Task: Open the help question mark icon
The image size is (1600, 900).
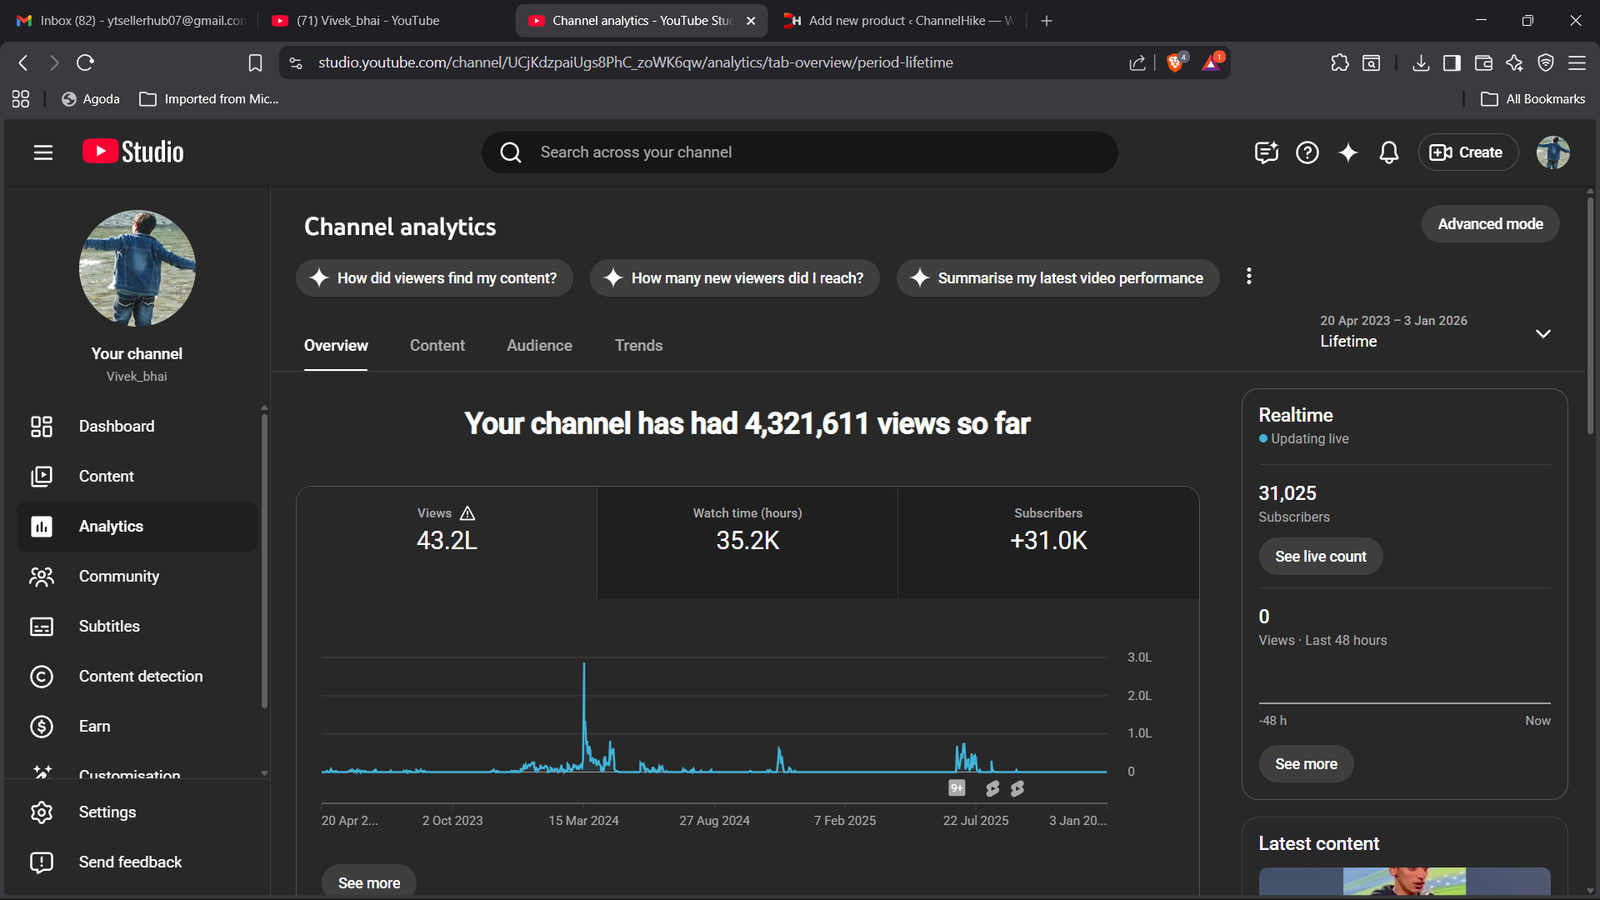Action: (1307, 152)
